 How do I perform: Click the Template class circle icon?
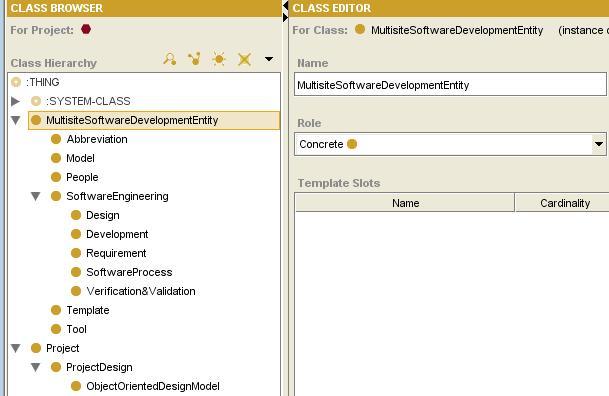56,311
